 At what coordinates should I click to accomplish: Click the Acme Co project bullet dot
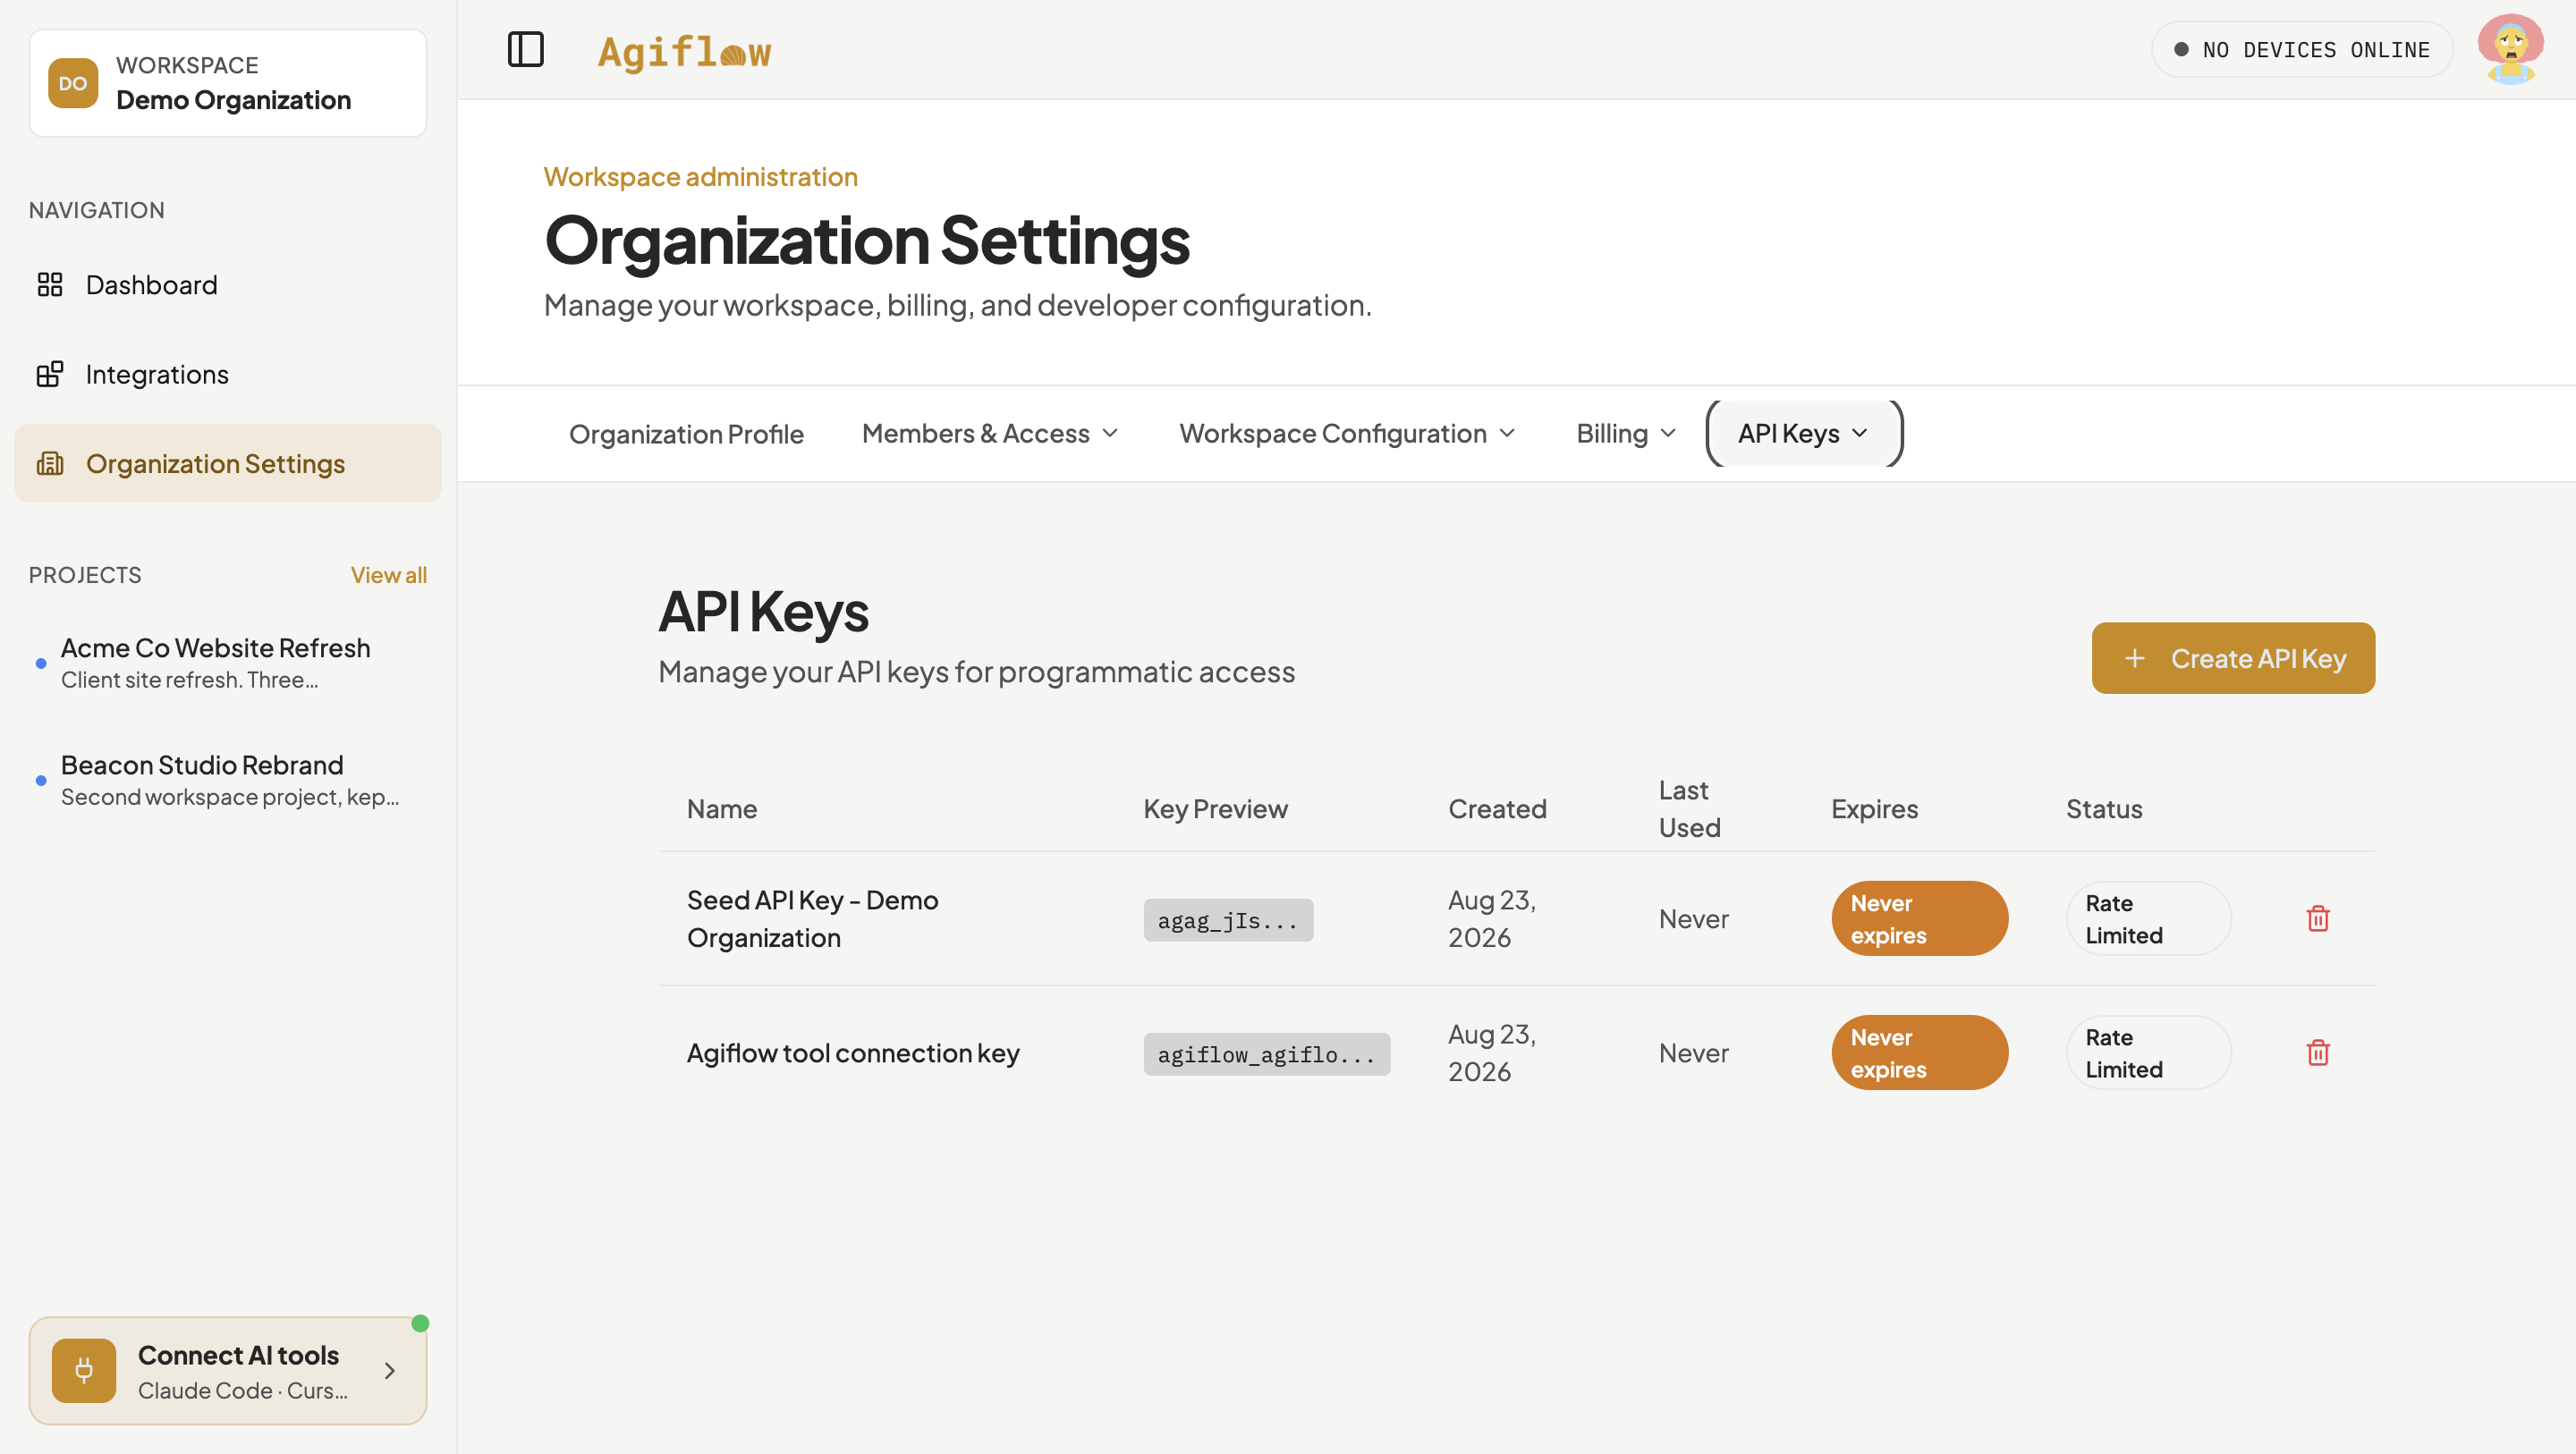[41, 663]
